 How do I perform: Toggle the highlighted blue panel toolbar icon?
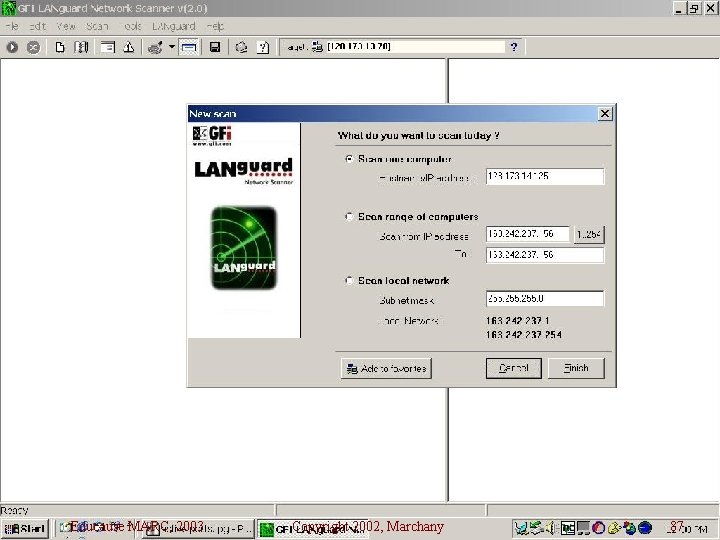tap(189, 47)
